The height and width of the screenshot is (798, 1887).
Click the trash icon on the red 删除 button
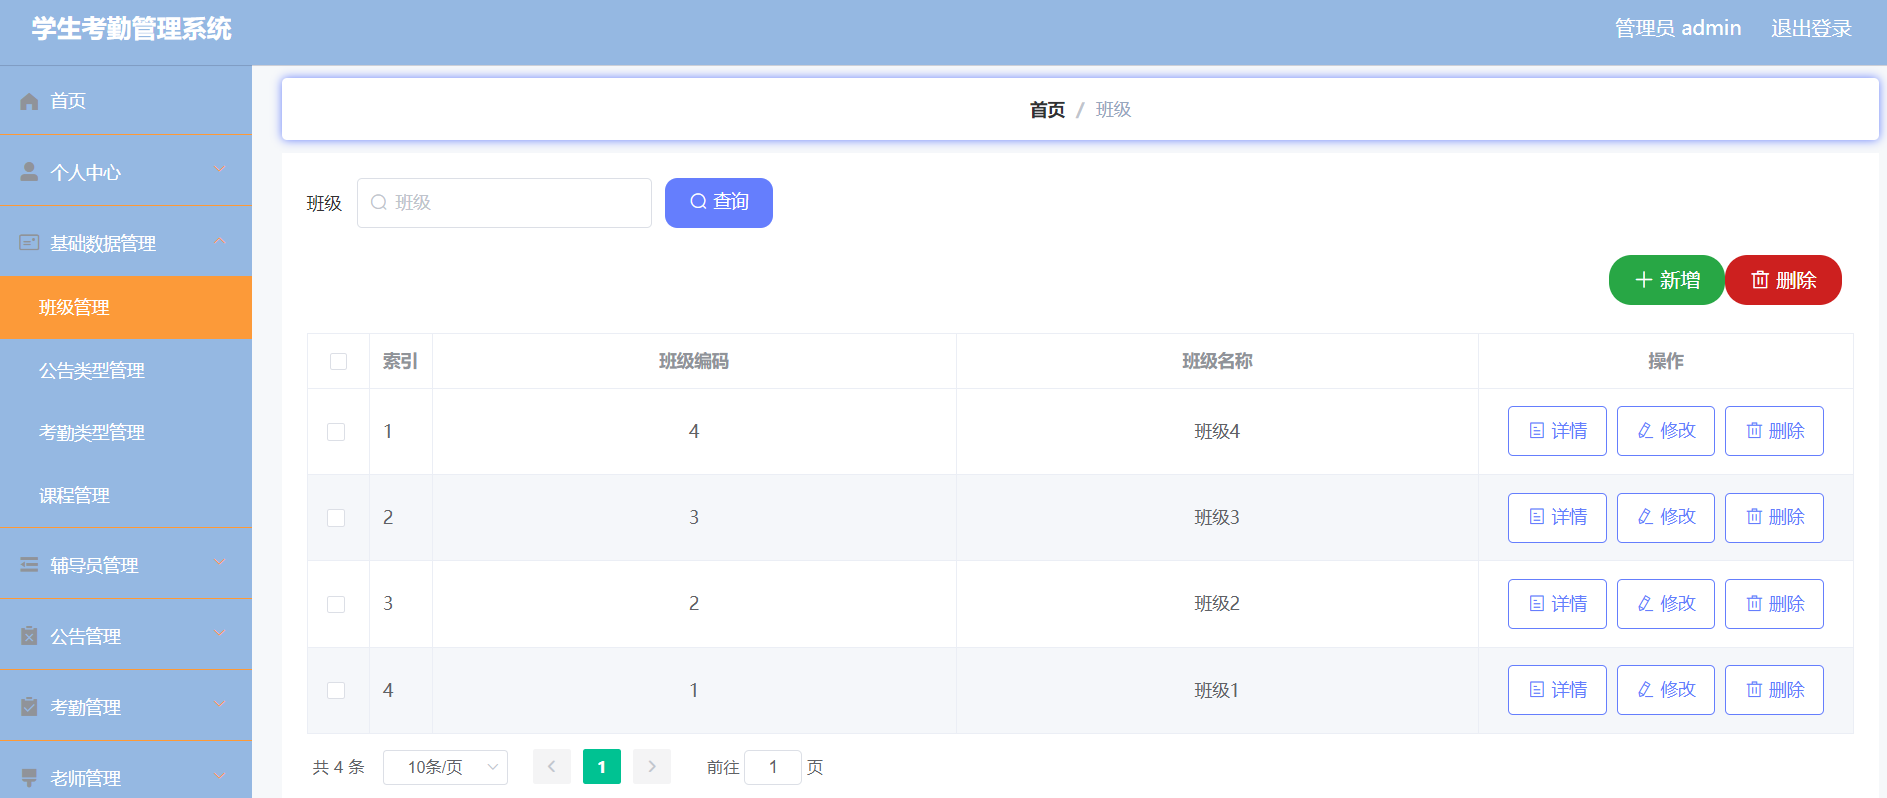[1760, 280]
